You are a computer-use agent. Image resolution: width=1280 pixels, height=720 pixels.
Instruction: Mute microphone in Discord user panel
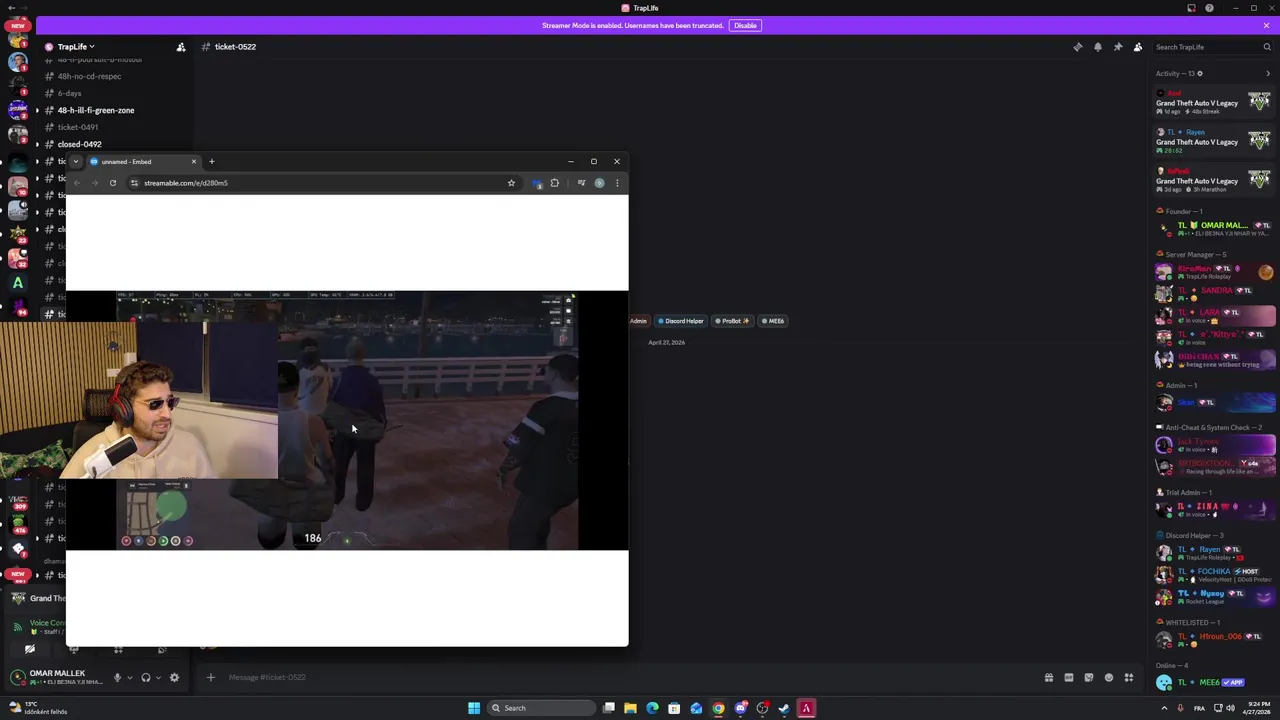click(x=117, y=678)
